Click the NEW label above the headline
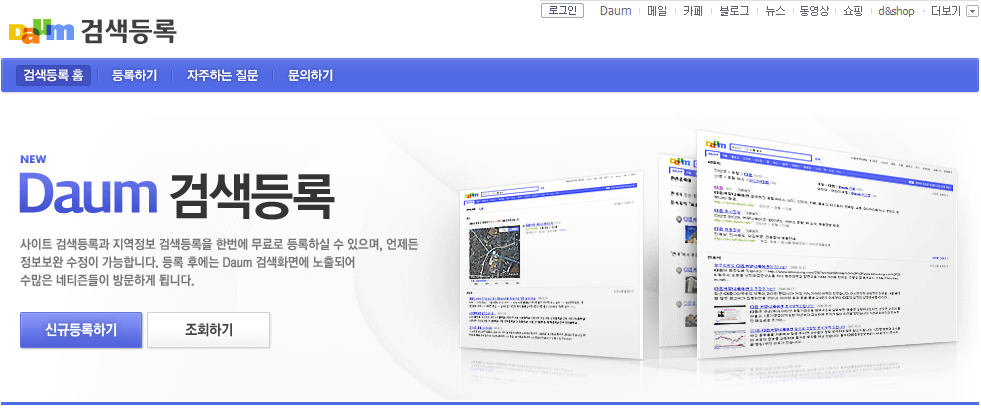 coord(33,159)
